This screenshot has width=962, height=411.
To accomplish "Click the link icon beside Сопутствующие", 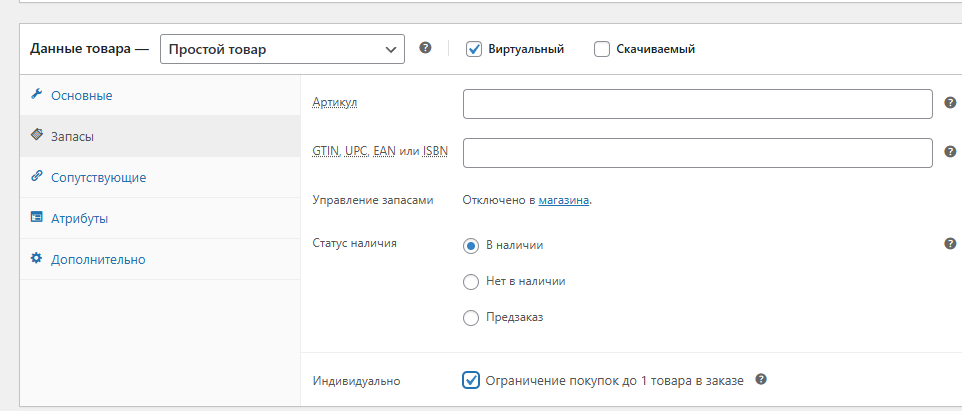I will click(x=37, y=177).
